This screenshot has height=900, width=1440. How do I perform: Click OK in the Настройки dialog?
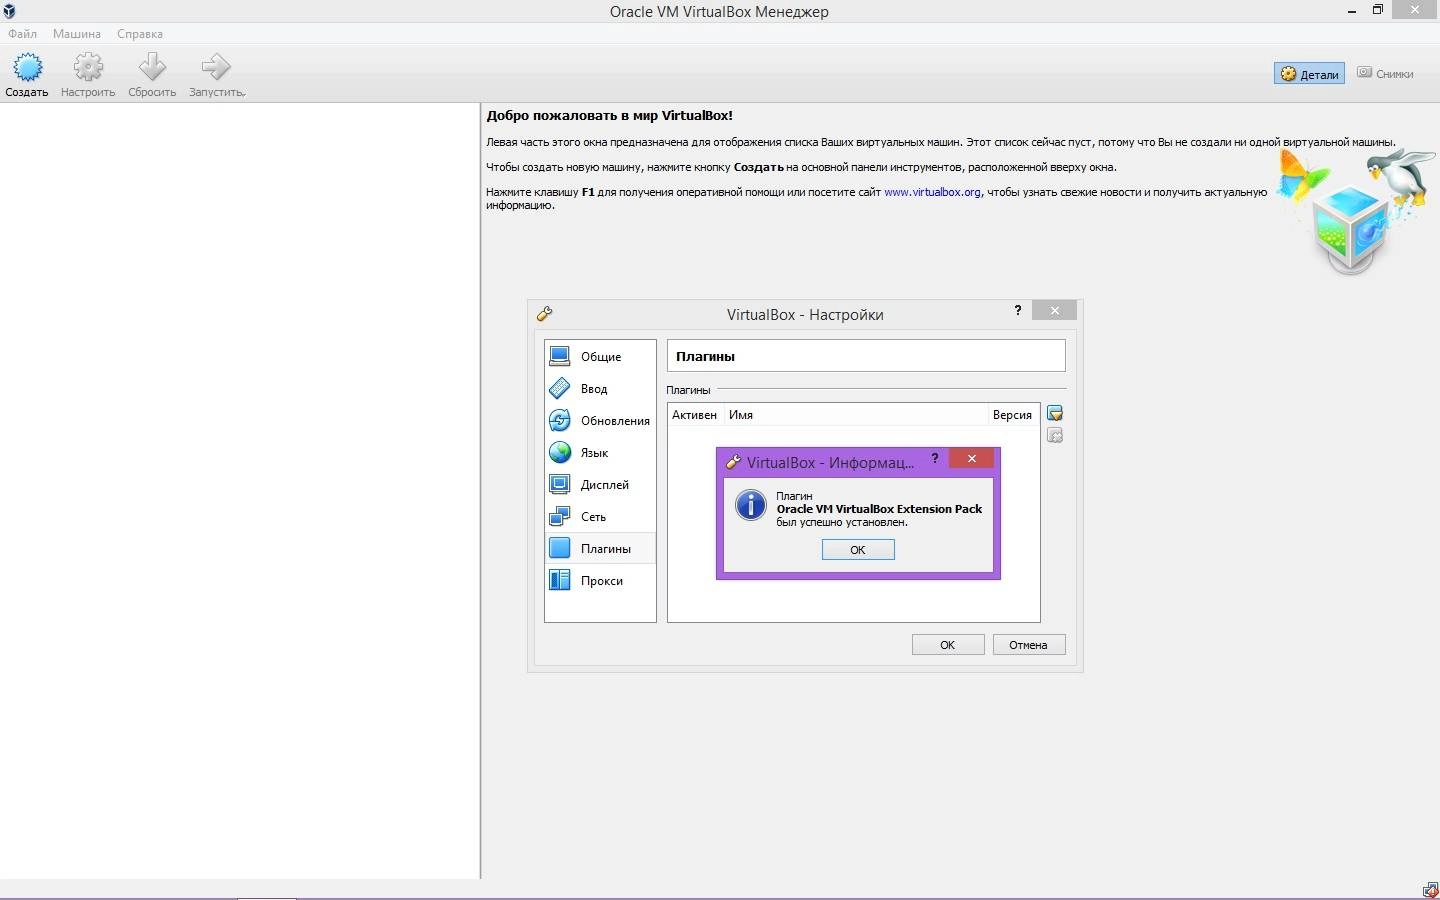click(x=948, y=645)
